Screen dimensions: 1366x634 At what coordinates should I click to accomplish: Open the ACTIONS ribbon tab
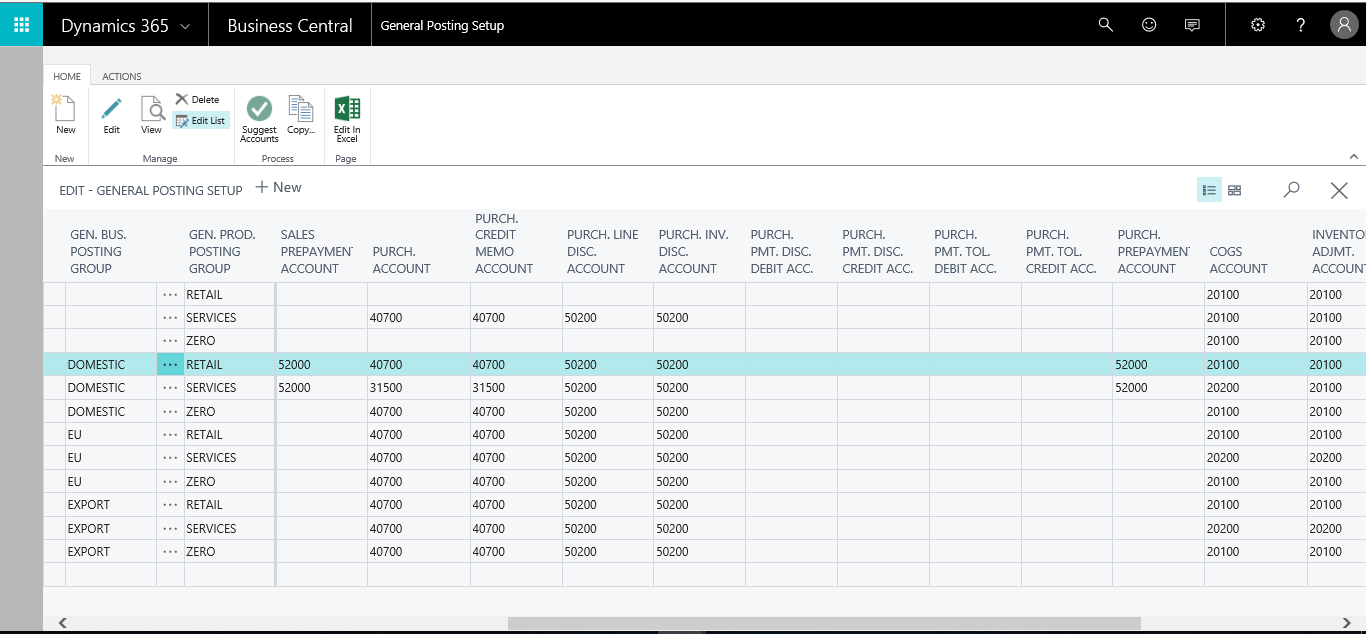tap(122, 76)
